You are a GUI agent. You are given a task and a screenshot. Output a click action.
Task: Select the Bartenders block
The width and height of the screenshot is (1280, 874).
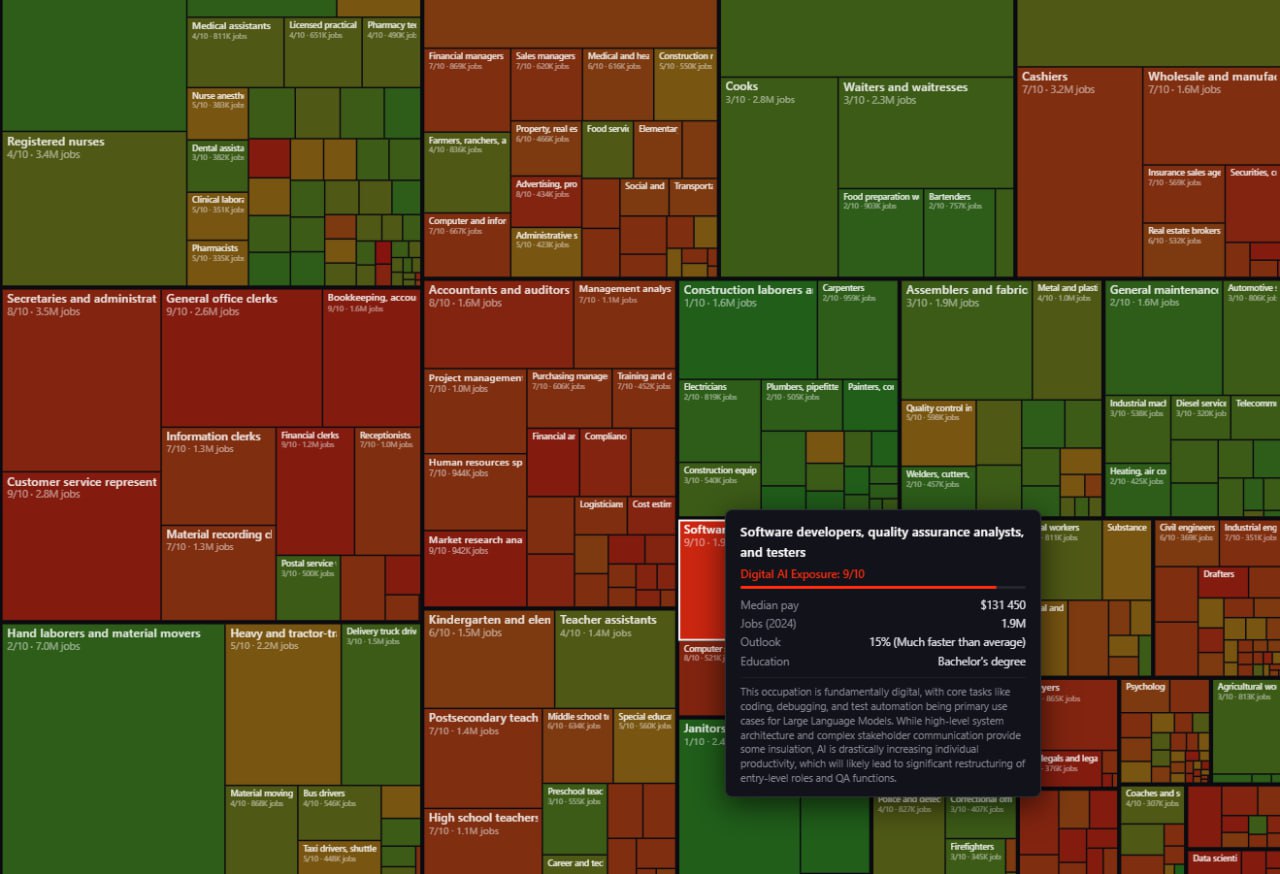click(x=958, y=232)
